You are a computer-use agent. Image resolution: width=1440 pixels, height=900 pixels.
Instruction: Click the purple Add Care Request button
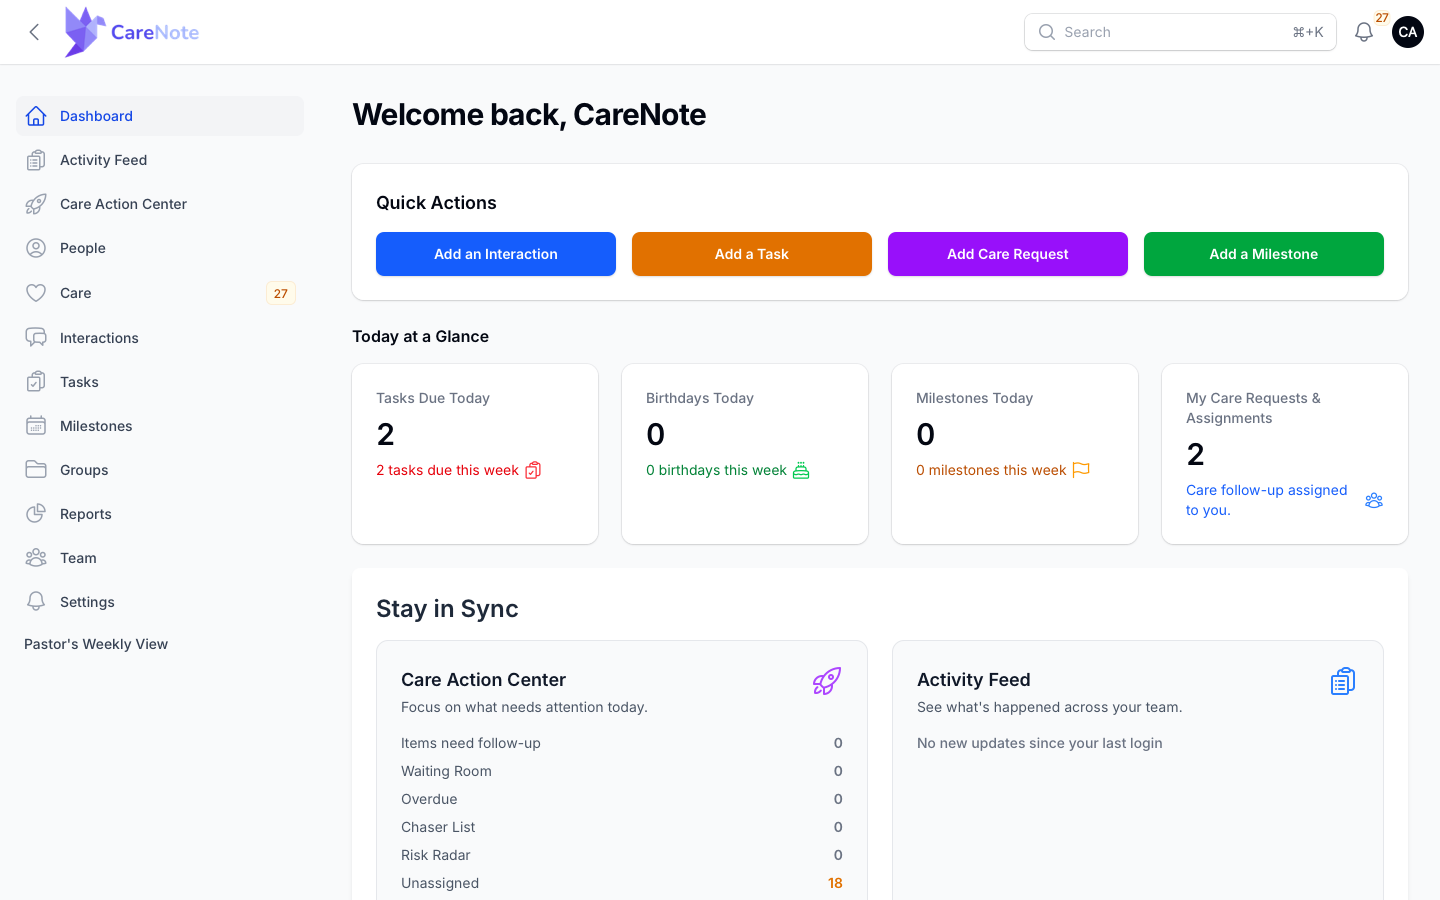[1008, 254]
